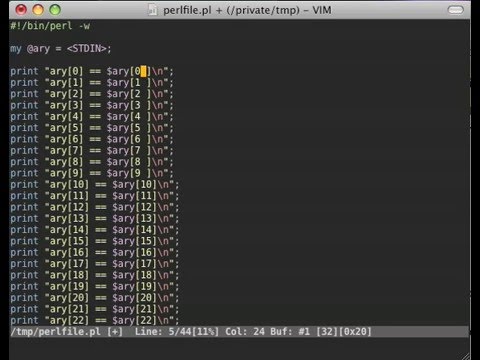
Task: Click the print ary[14] line
Action: click(95, 230)
